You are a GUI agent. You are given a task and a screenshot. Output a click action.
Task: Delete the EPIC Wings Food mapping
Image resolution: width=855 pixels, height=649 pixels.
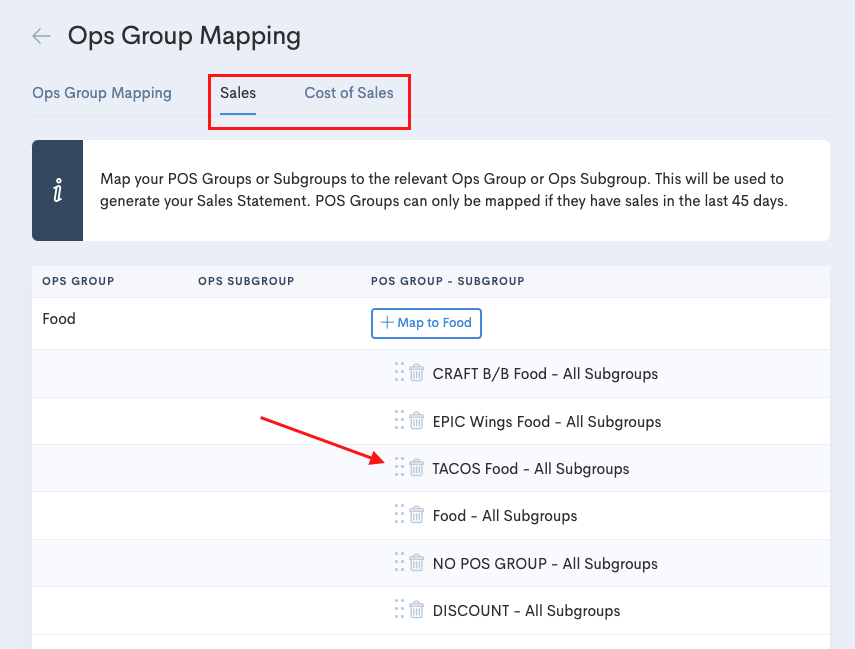click(x=417, y=421)
